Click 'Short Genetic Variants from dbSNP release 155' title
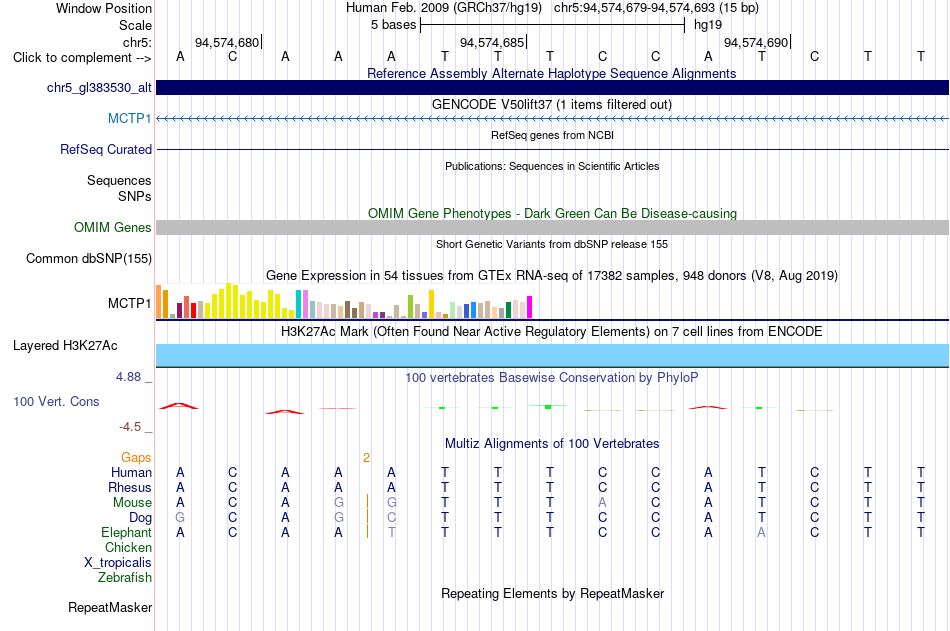The width and height of the screenshot is (950, 631). point(552,244)
